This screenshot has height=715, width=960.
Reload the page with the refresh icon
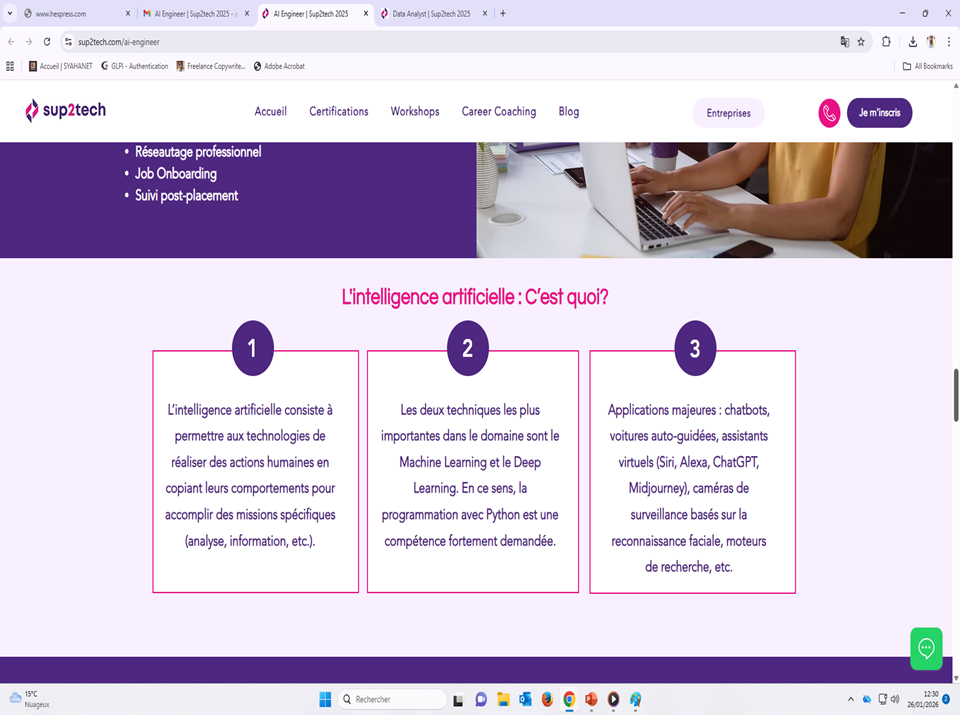(47, 42)
